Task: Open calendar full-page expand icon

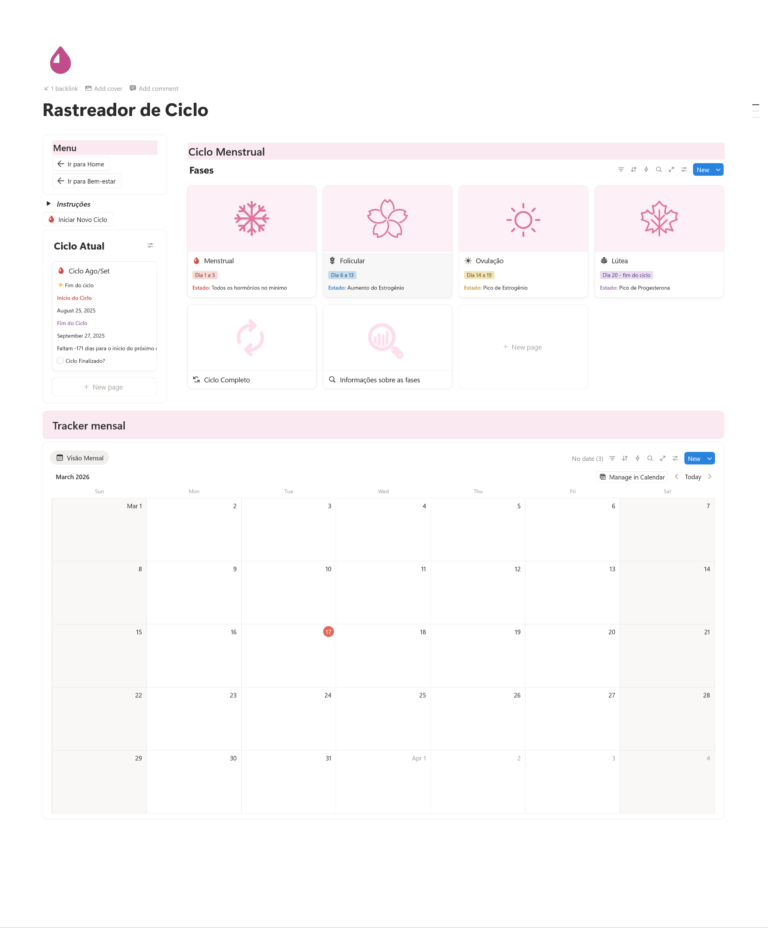Action: 661,458
